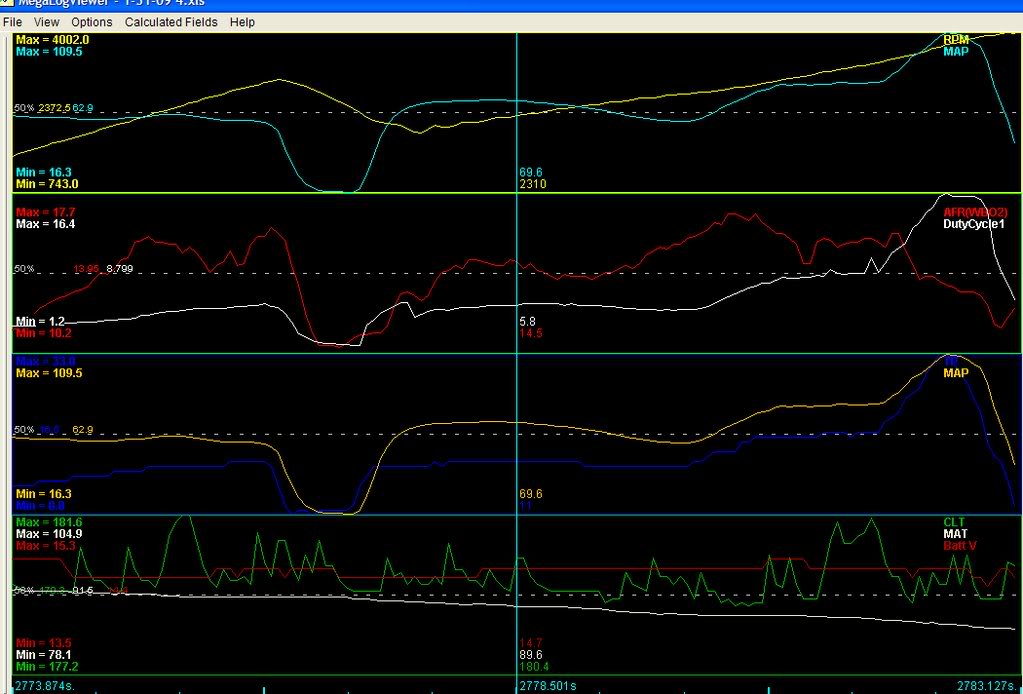Toggle the CLT trace label in bottom graph
Image resolution: width=1023 pixels, height=694 pixels.
tap(955, 521)
